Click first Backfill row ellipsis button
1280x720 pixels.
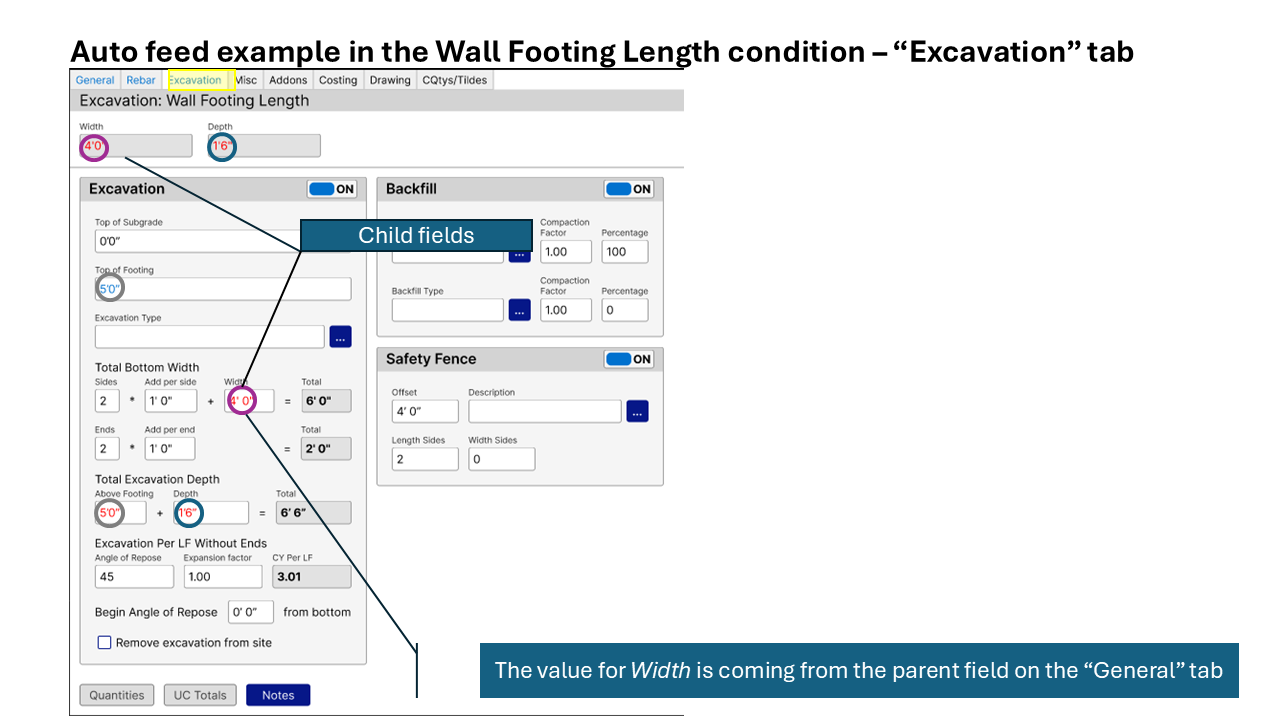point(519,254)
